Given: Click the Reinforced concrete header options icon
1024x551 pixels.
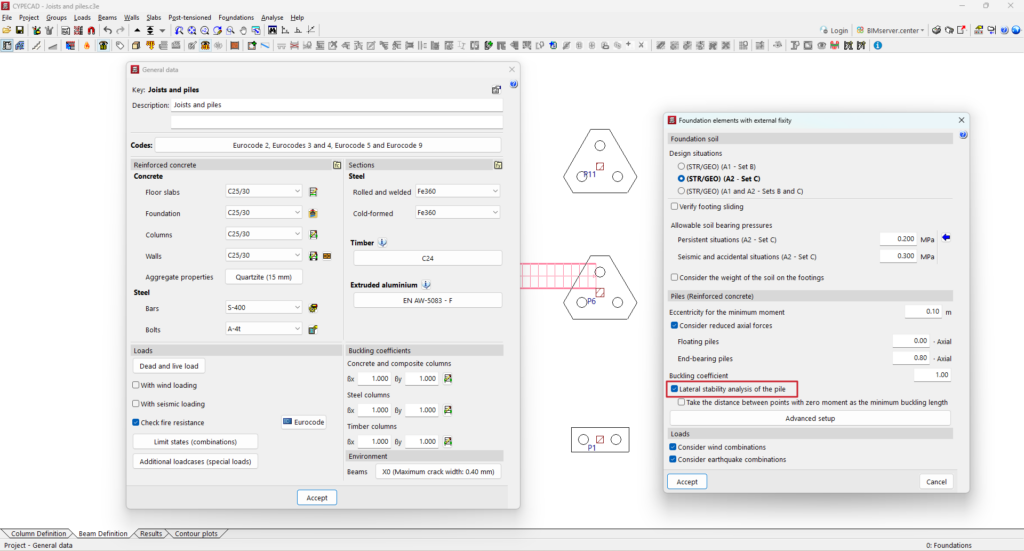Looking at the screenshot, I should (337, 165).
